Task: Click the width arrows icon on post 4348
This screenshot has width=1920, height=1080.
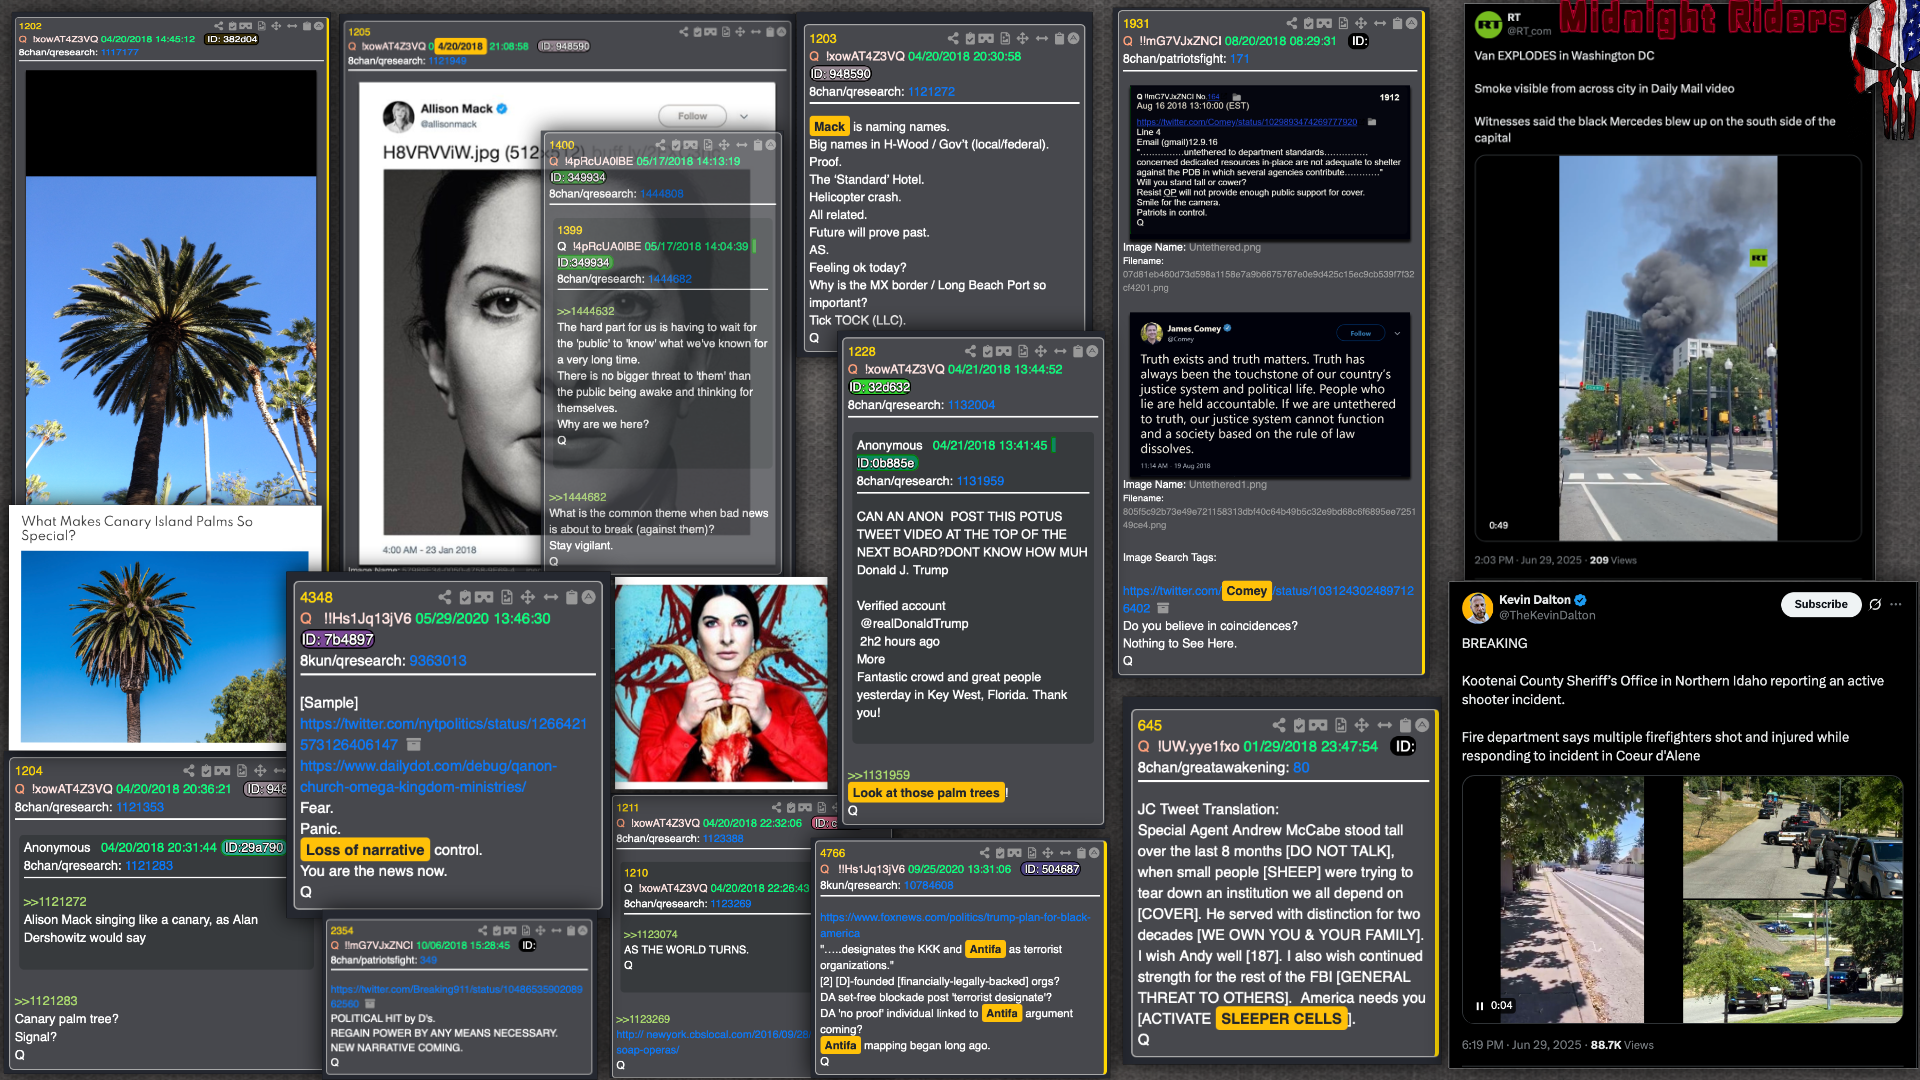Action: pos(550,597)
